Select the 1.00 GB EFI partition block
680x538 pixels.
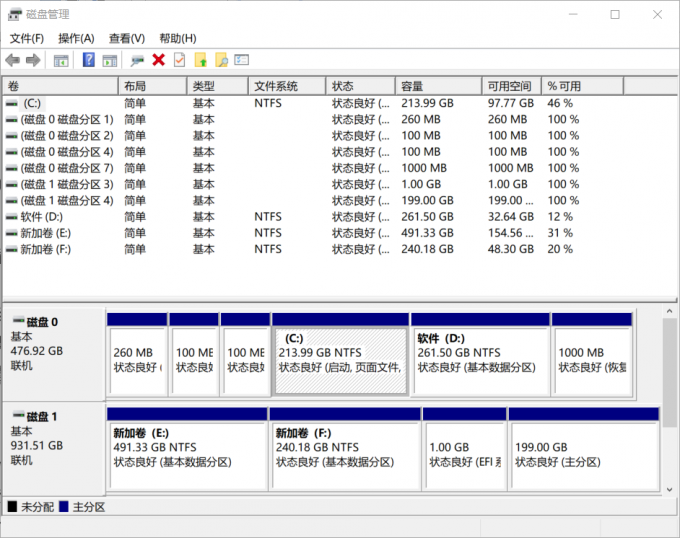pyautogui.click(x=464, y=449)
